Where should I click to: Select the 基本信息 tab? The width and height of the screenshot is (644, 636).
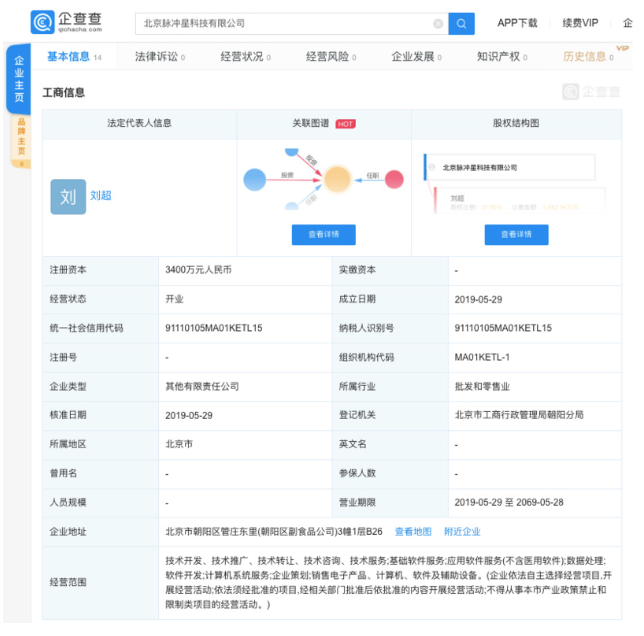point(74,56)
